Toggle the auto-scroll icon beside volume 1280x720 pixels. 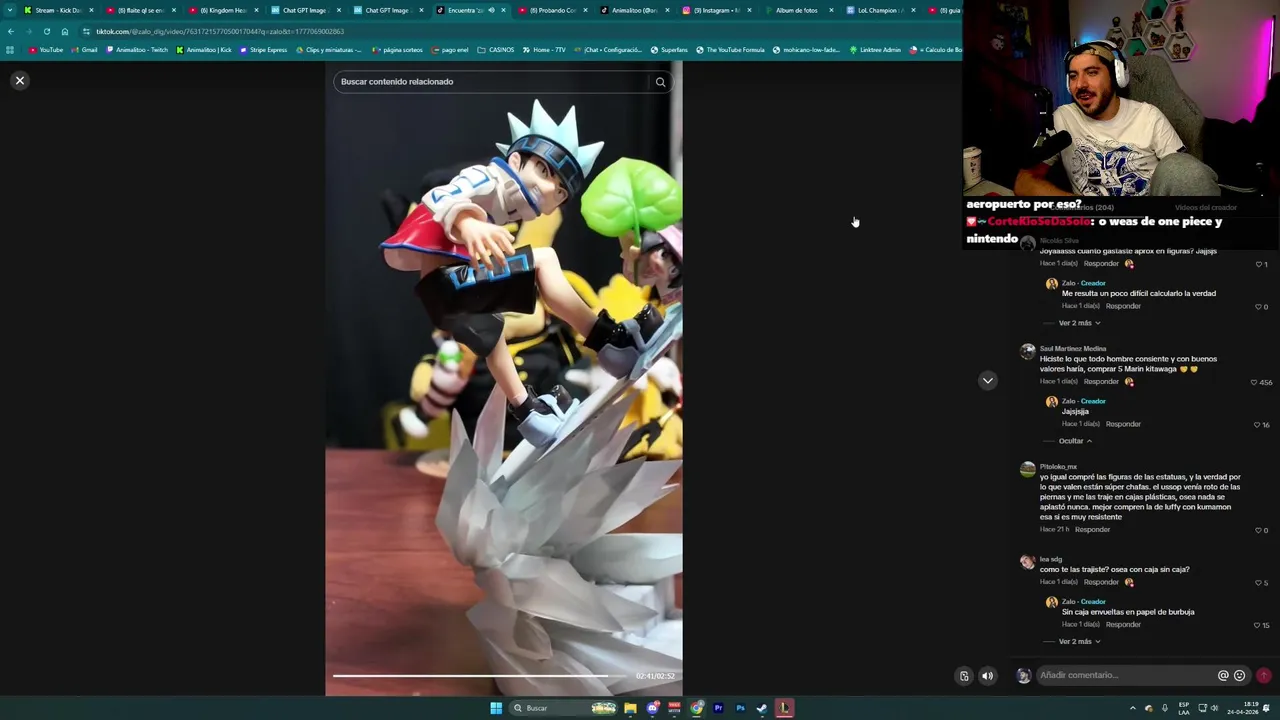964,676
